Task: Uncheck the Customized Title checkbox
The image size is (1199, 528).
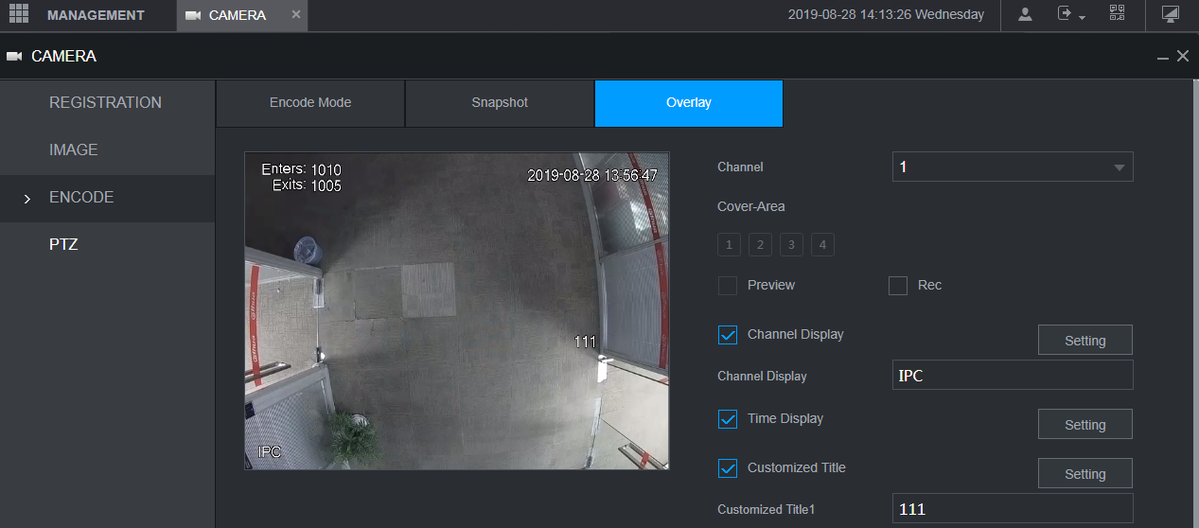Action: (x=728, y=468)
